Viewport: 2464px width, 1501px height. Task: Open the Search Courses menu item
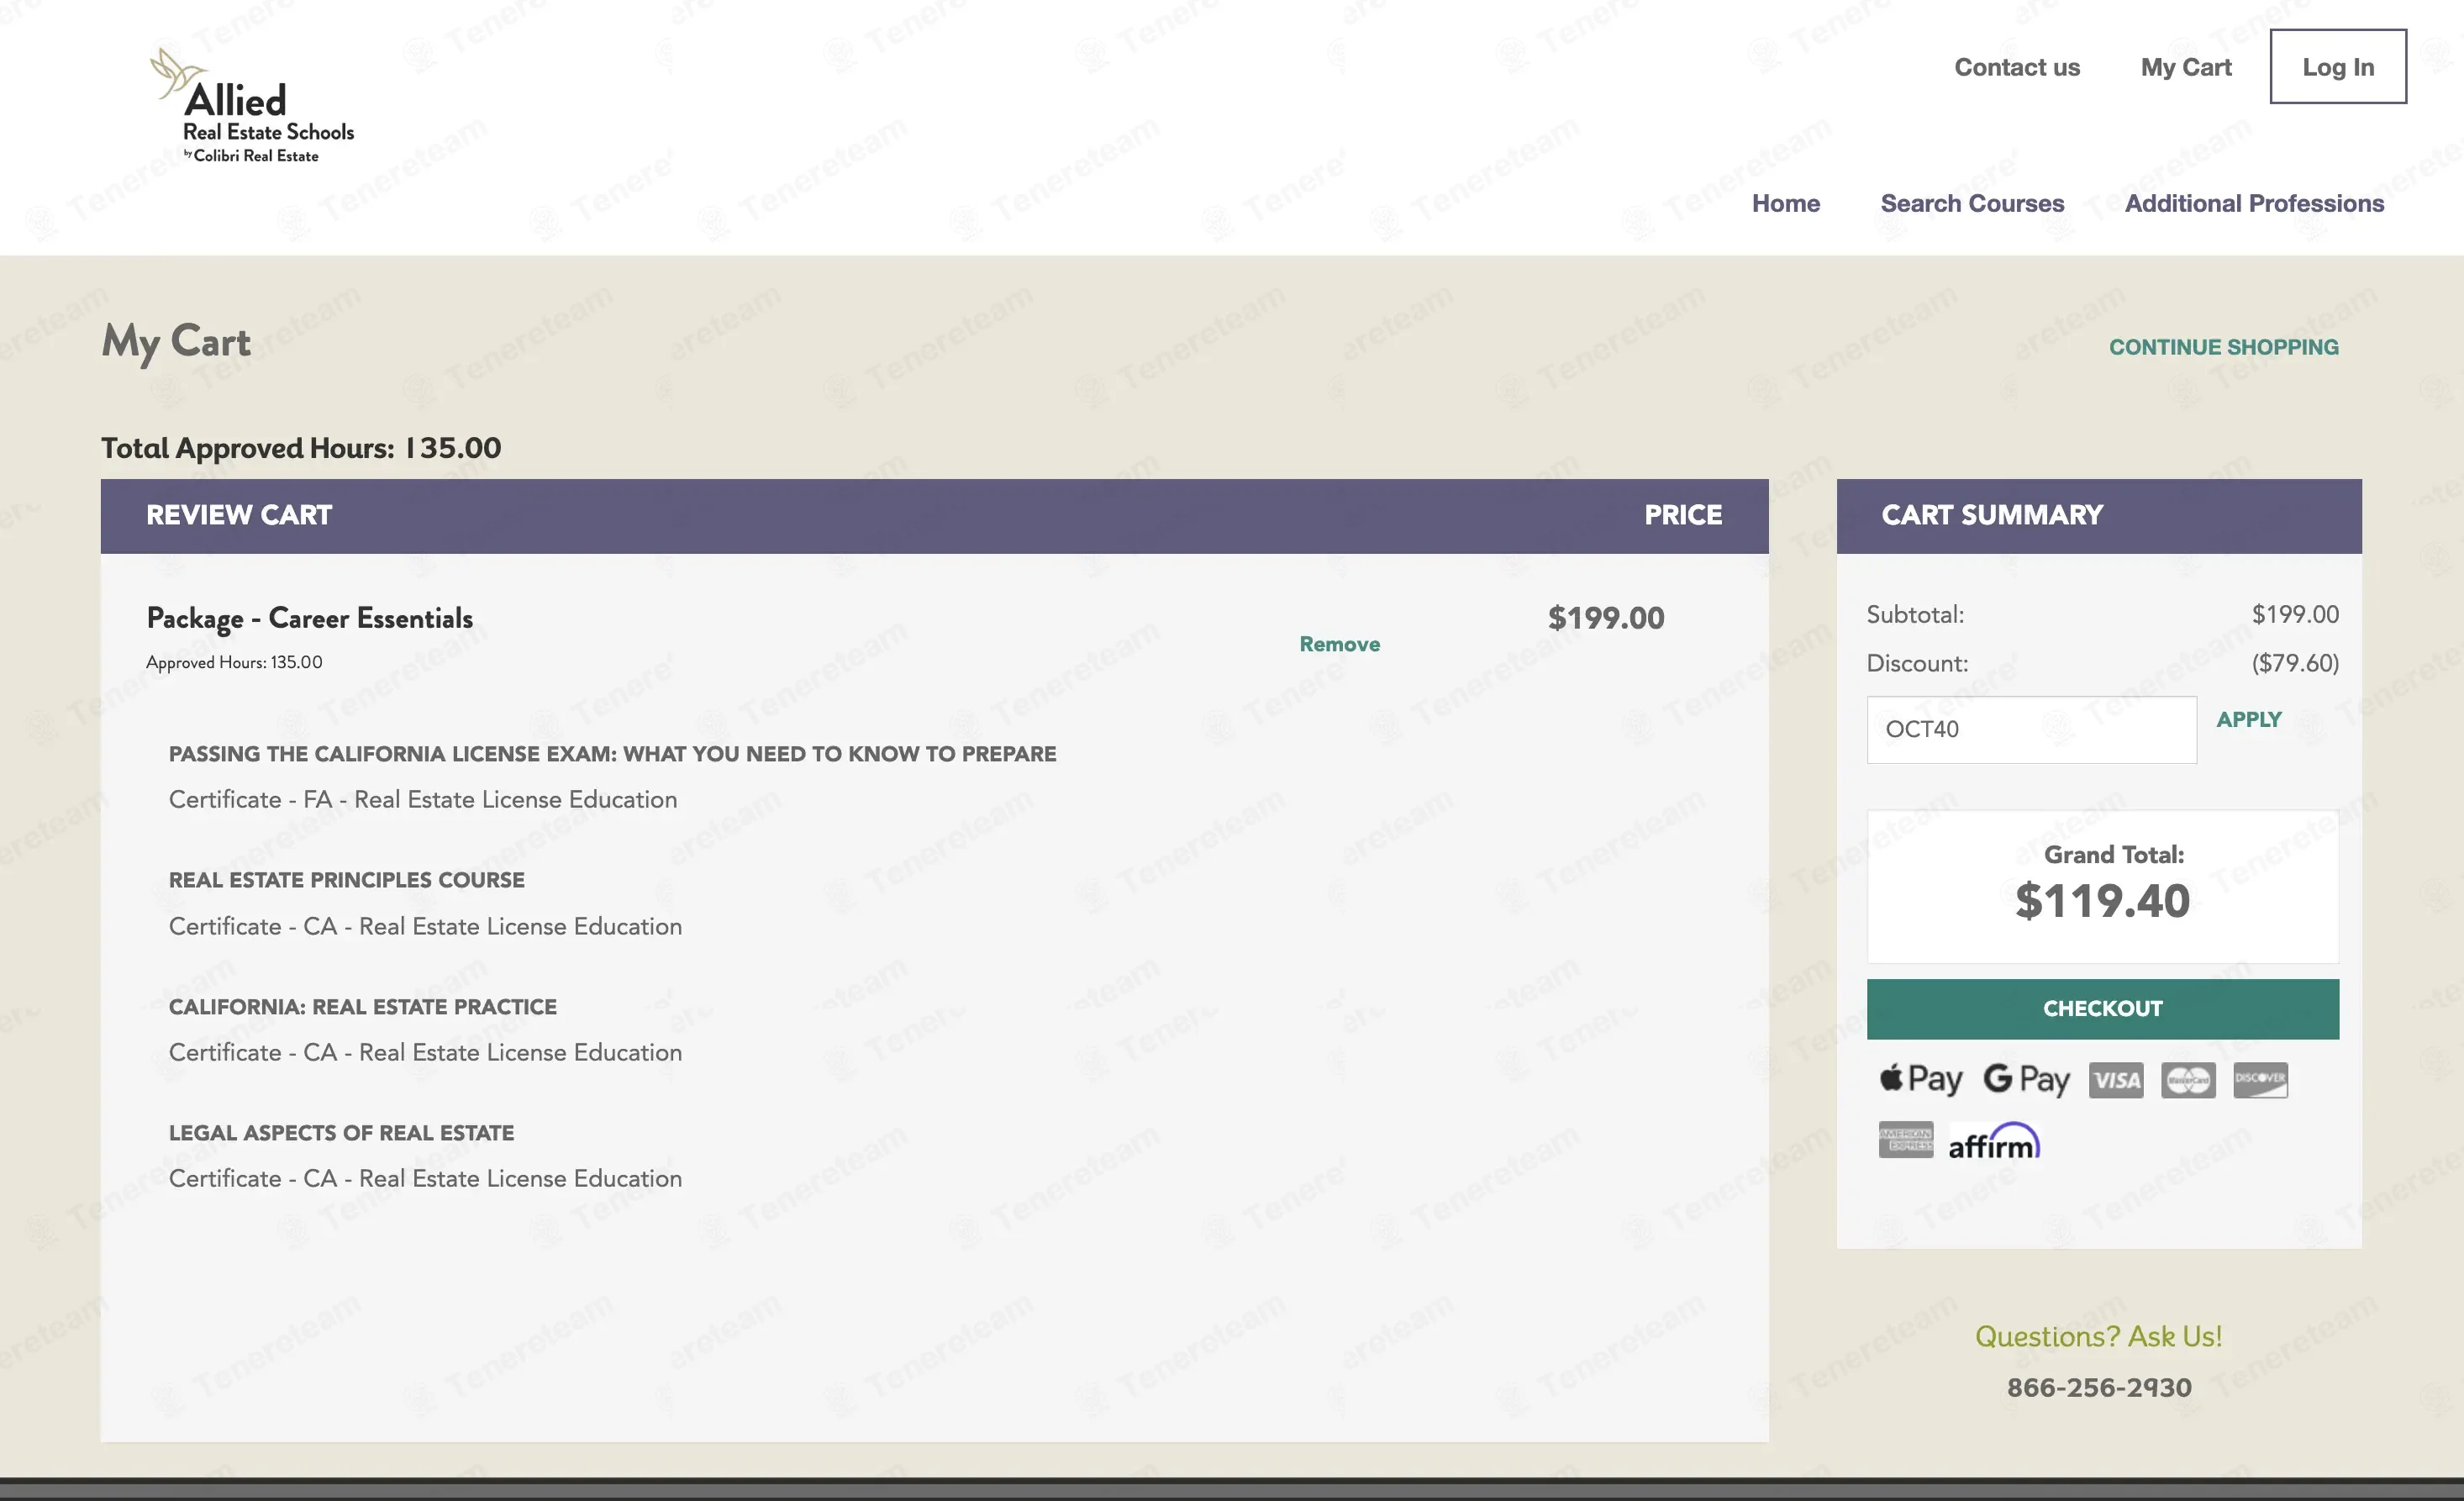(x=1971, y=203)
